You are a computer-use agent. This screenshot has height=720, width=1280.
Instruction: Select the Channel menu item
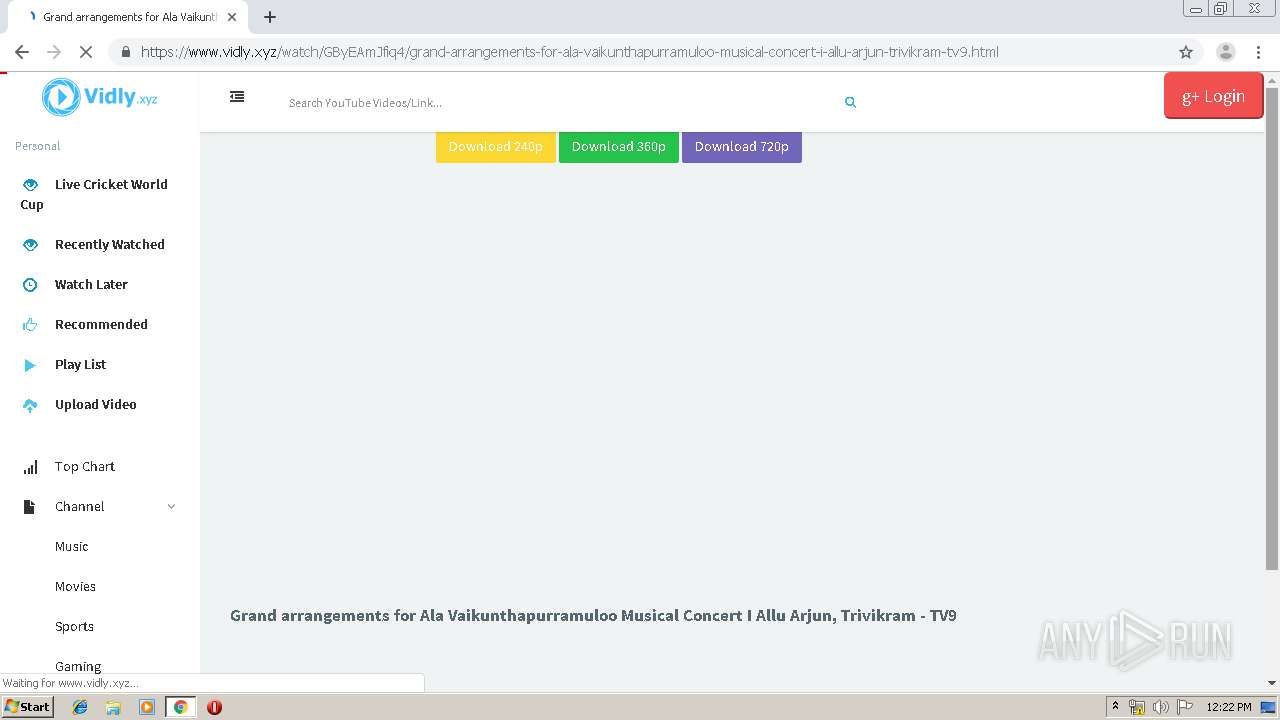80,506
